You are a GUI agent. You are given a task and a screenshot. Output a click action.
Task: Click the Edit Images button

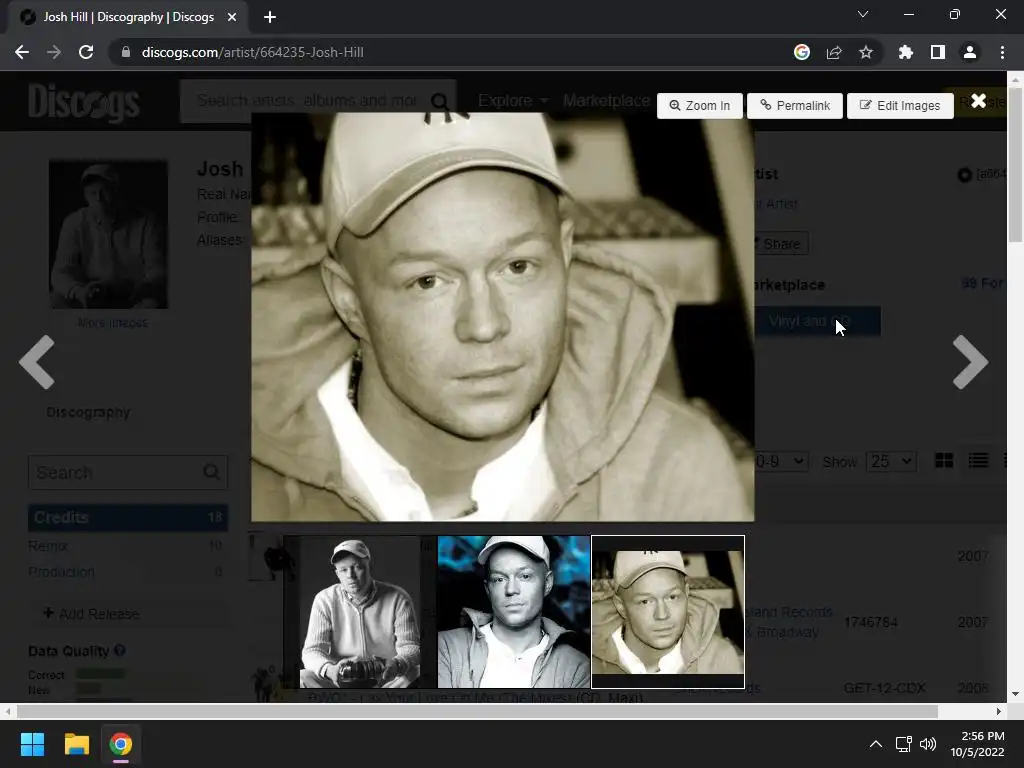click(900, 106)
